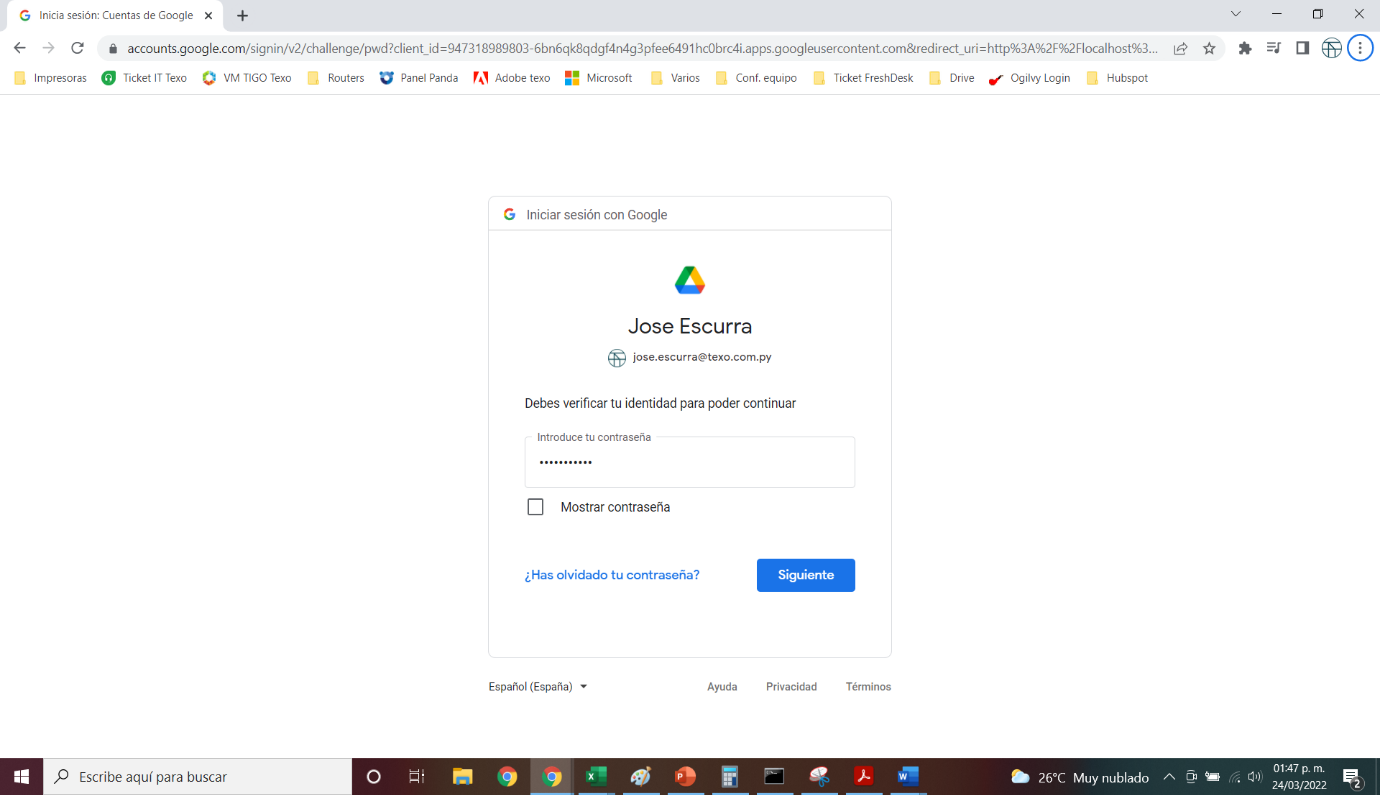Open Word from the taskbar
This screenshot has width=1380, height=795.
coord(908,776)
